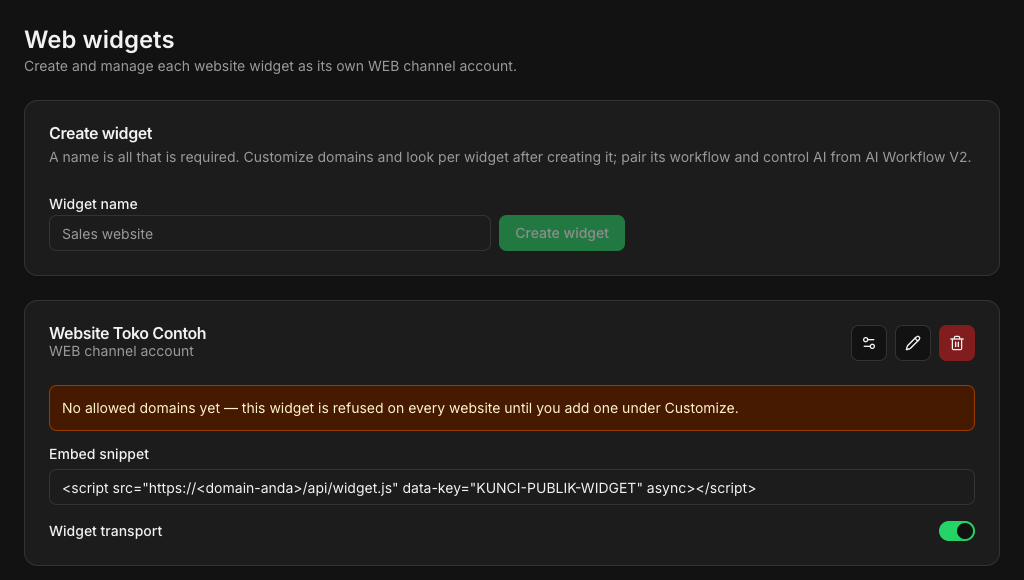Click the Widget transport label

pyautogui.click(x=106, y=531)
